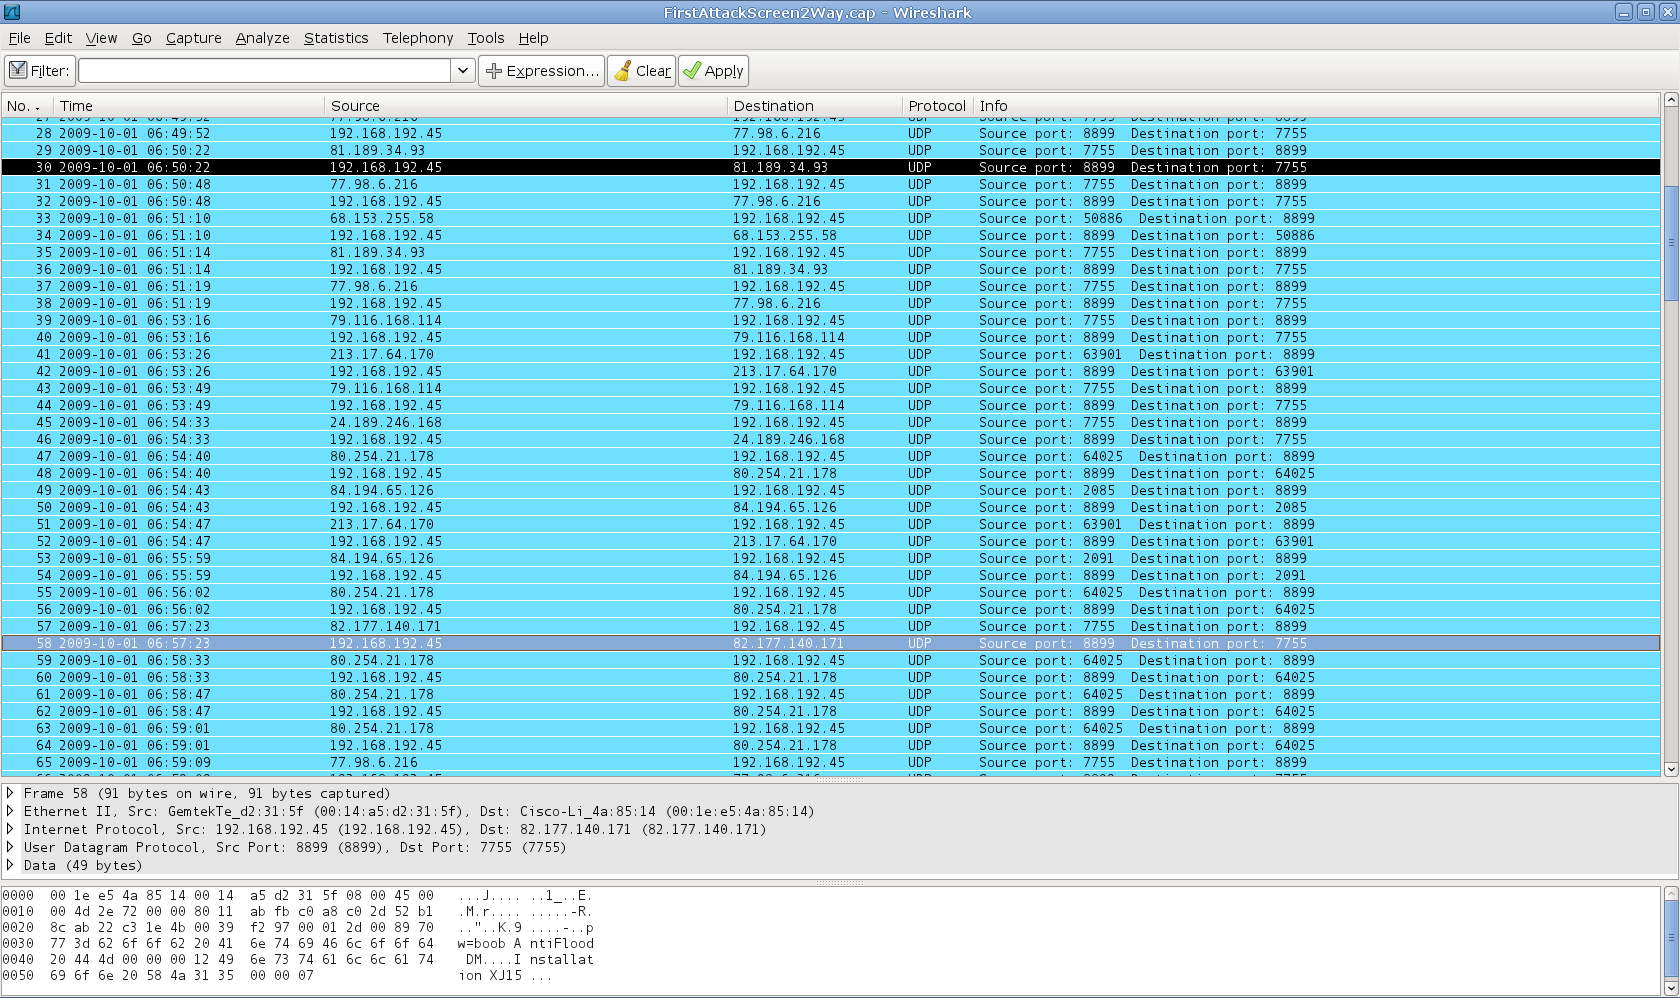The height and width of the screenshot is (998, 1680).
Task: Sort by the Time column header
Action: tap(189, 106)
